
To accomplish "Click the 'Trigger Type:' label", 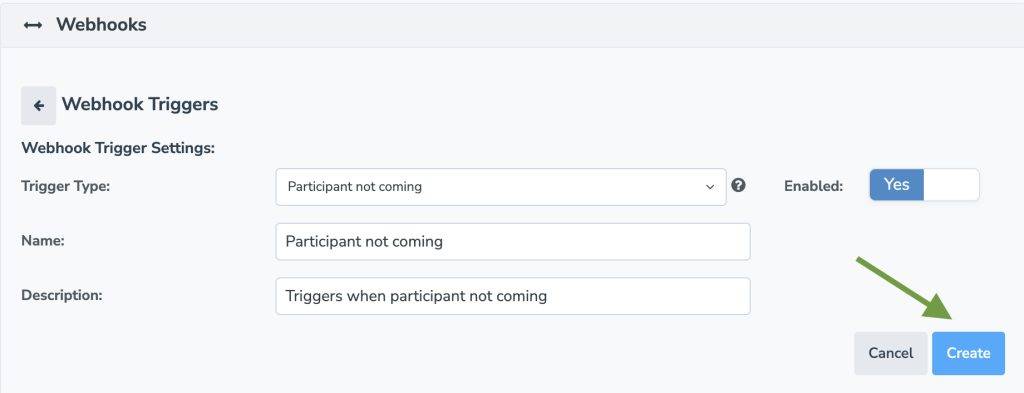I will 65,186.
